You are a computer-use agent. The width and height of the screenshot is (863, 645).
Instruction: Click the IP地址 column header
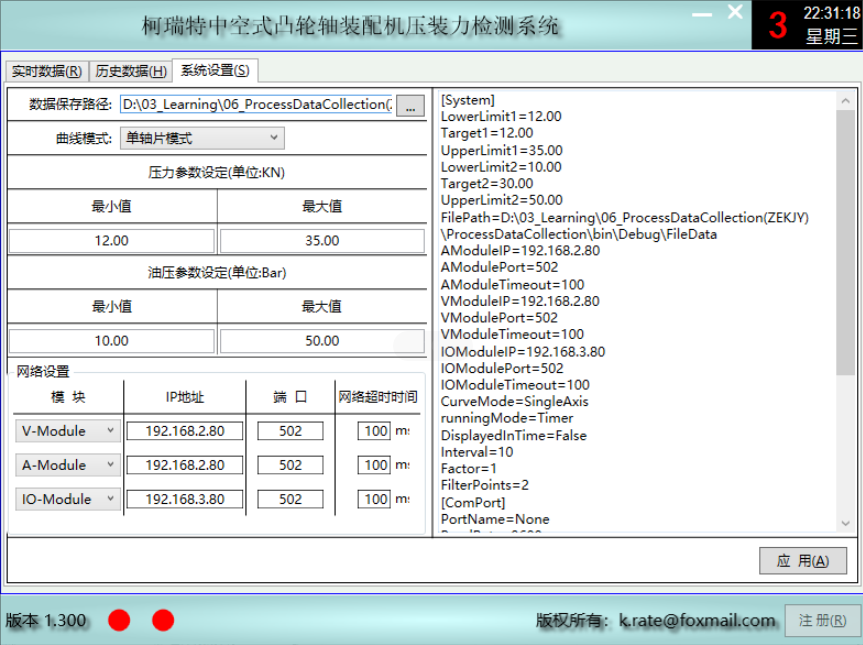[x=185, y=397]
